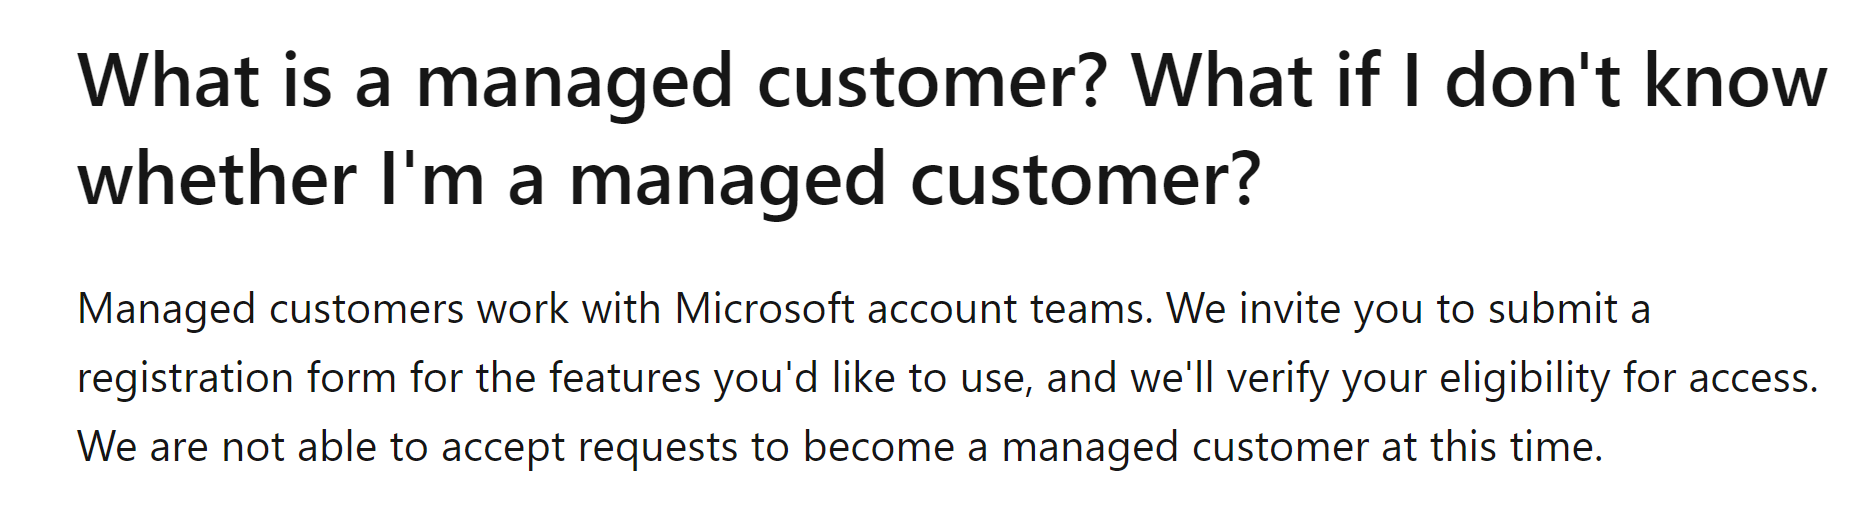Click the capitalized "Managed" starting the paragraph

166,309
